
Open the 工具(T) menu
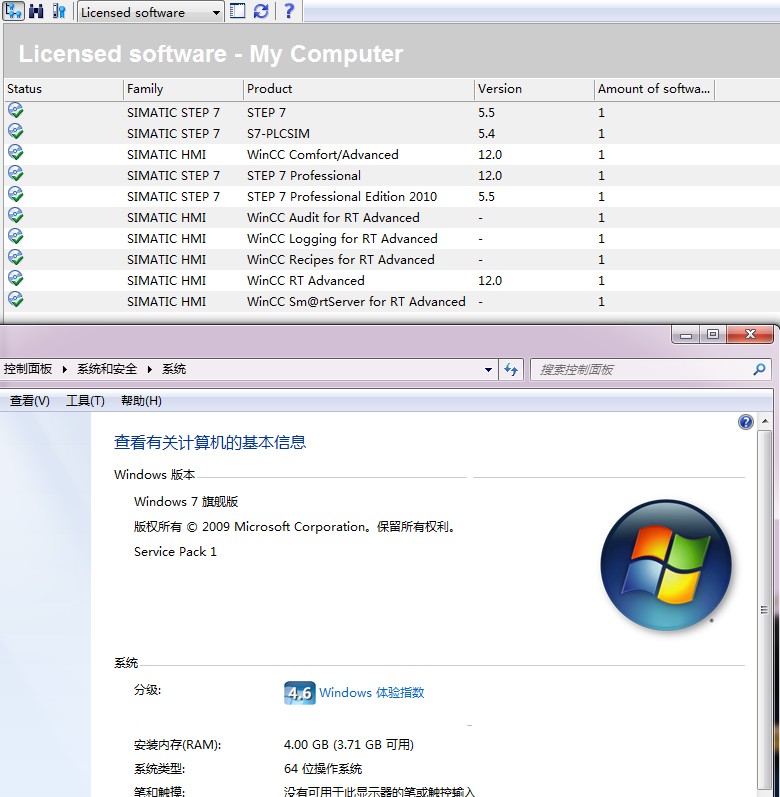click(85, 401)
